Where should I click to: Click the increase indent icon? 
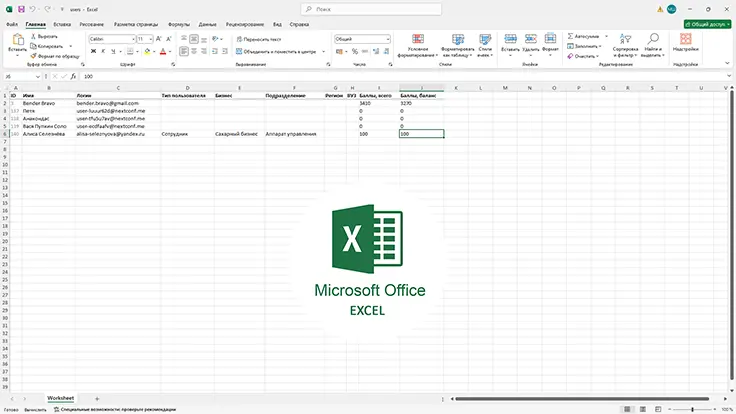coord(225,51)
